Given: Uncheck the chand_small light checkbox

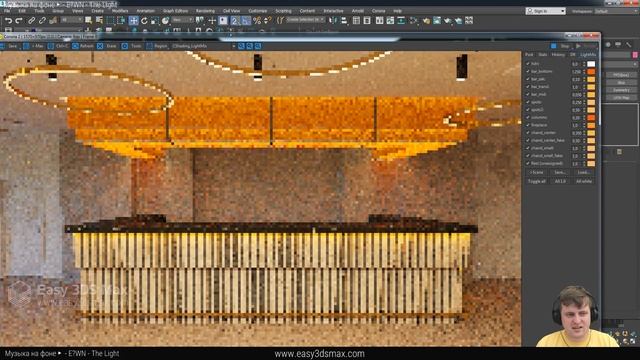Looking at the screenshot, I should (x=528, y=148).
